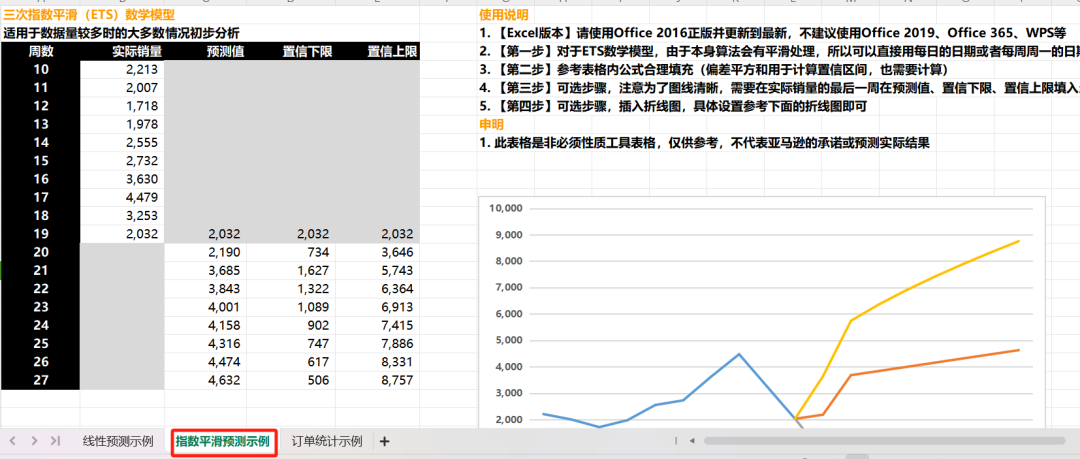Select forecast value cell 4,316

206,343
